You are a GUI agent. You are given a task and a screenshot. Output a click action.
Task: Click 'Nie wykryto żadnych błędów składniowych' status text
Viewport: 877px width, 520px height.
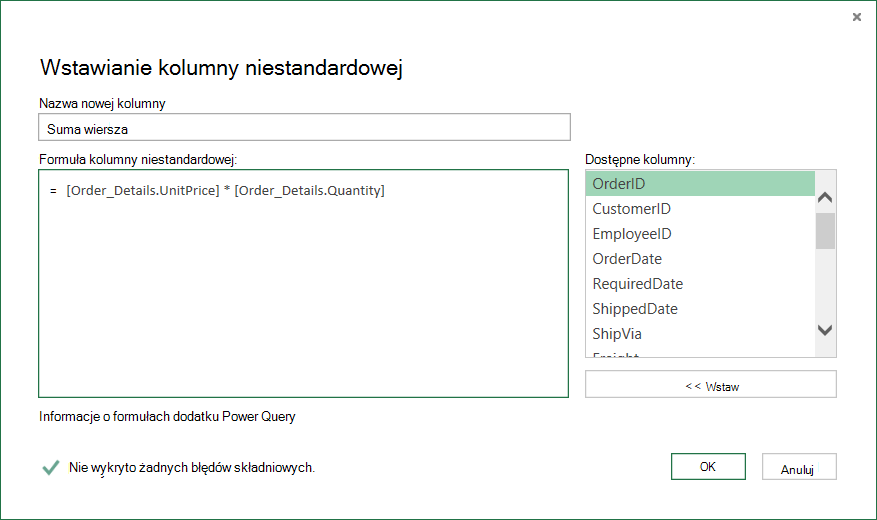click(x=192, y=467)
